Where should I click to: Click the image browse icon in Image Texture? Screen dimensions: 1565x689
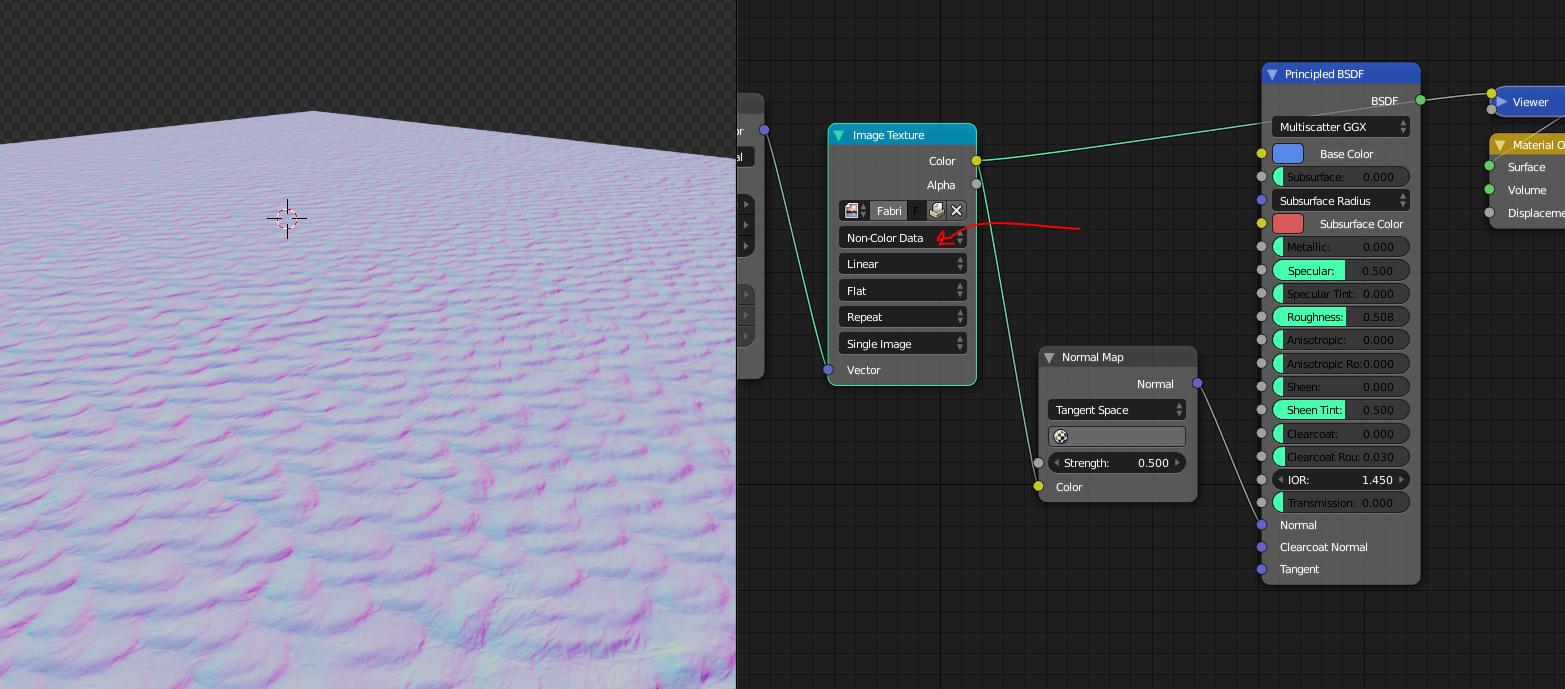click(x=853, y=211)
